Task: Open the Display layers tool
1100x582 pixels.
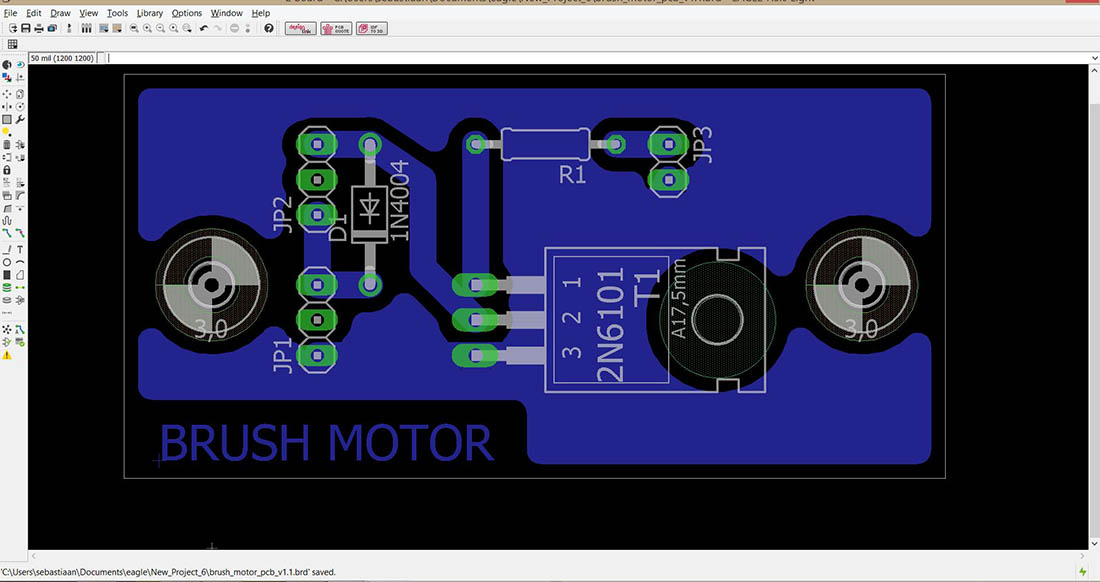Action: 7,76
